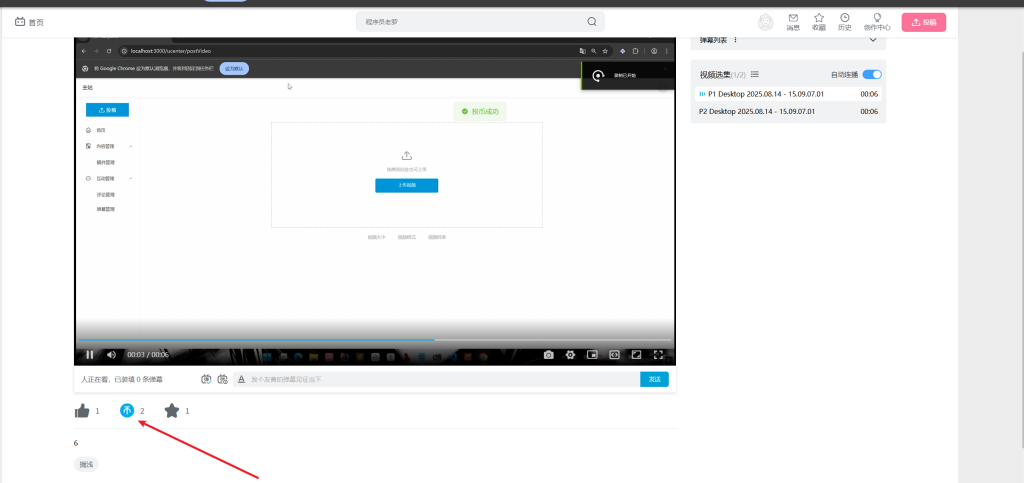Open the player settings gear
Viewport: 1024px width, 483px height.
click(570, 354)
